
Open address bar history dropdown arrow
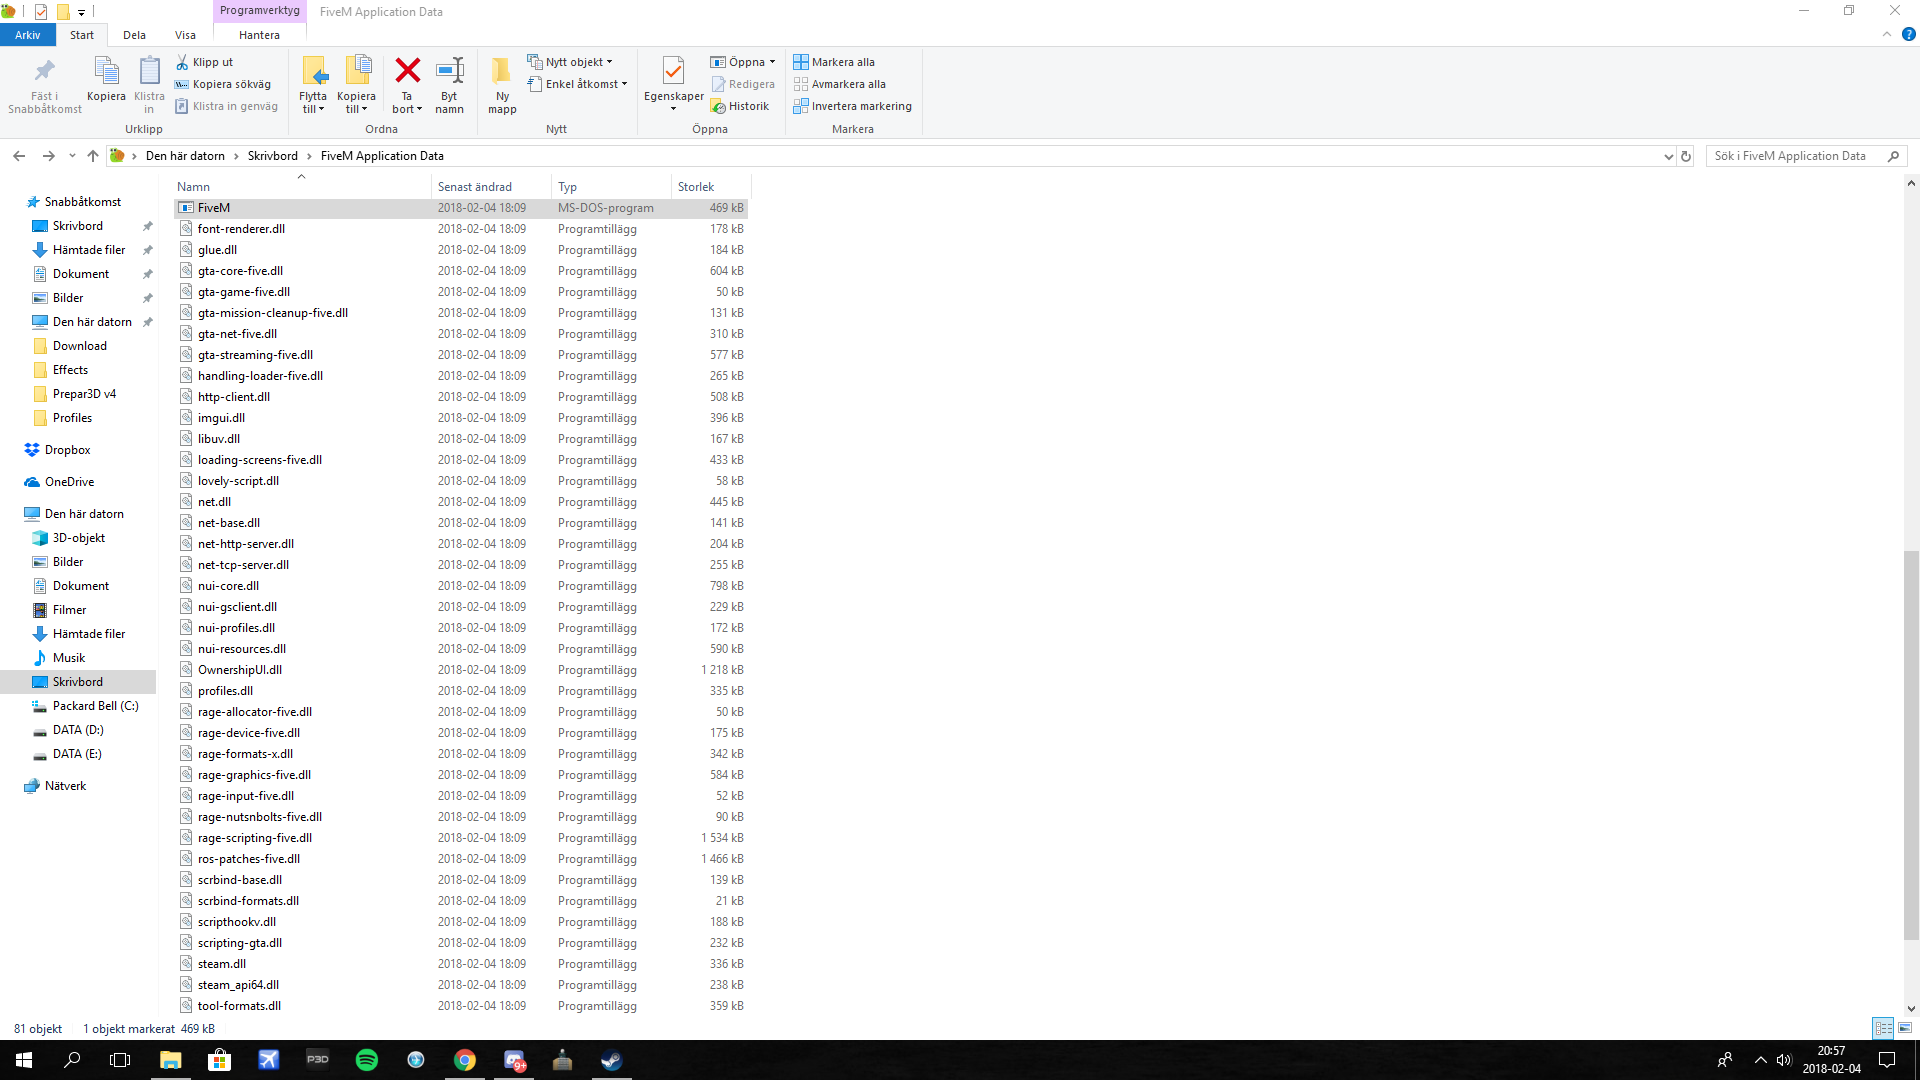click(1668, 156)
